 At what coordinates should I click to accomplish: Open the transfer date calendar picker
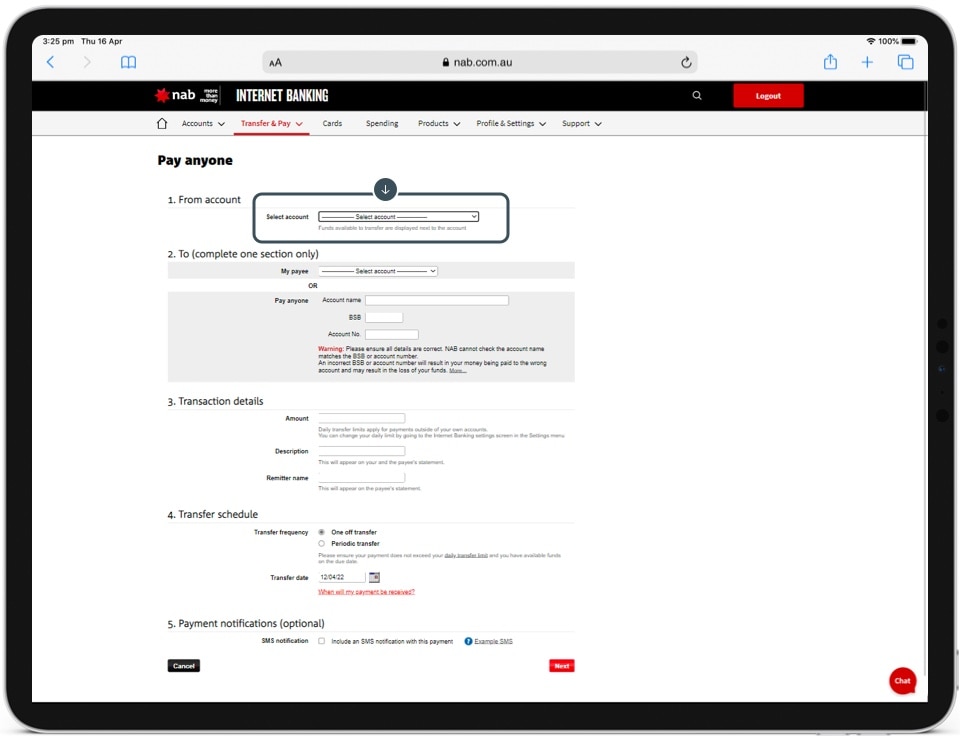[x=374, y=578]
